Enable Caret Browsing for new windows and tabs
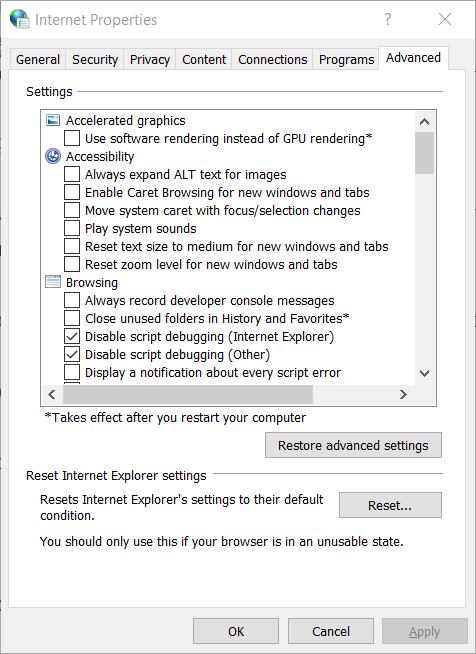This screenshot has height=654, width=476. [72, 192]
